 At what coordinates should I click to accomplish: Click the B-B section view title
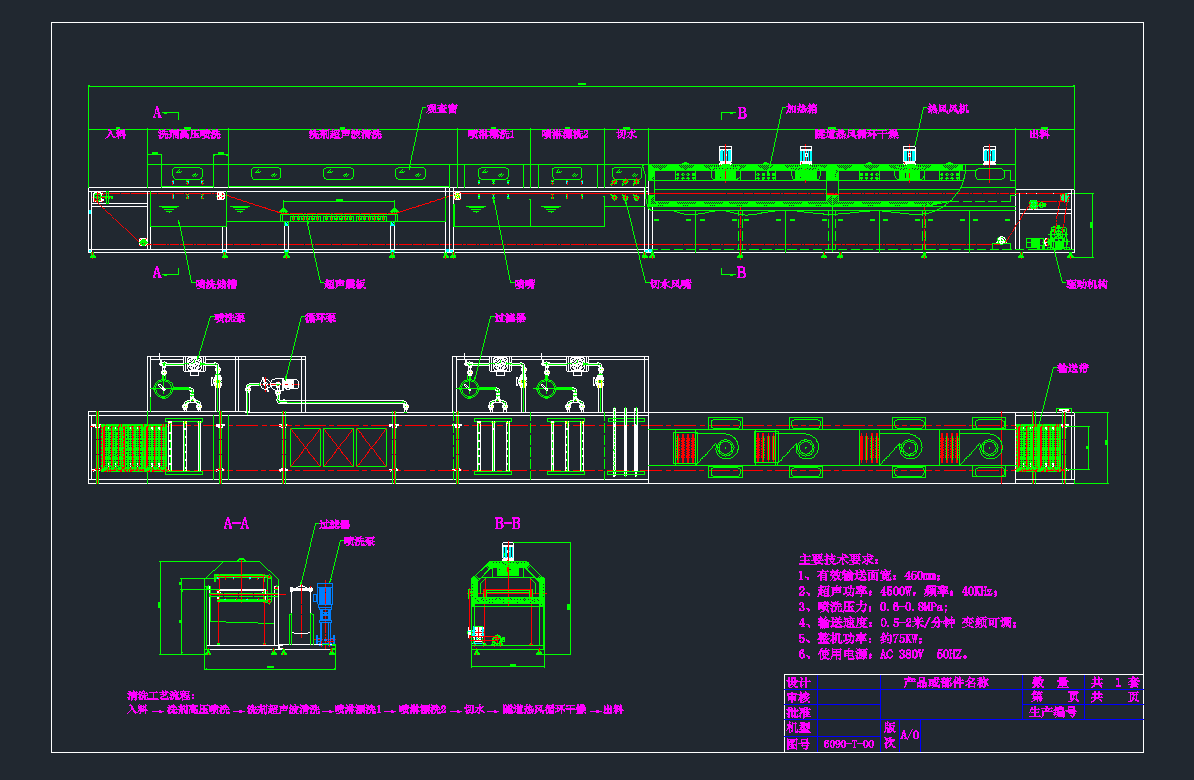[507, 523]
